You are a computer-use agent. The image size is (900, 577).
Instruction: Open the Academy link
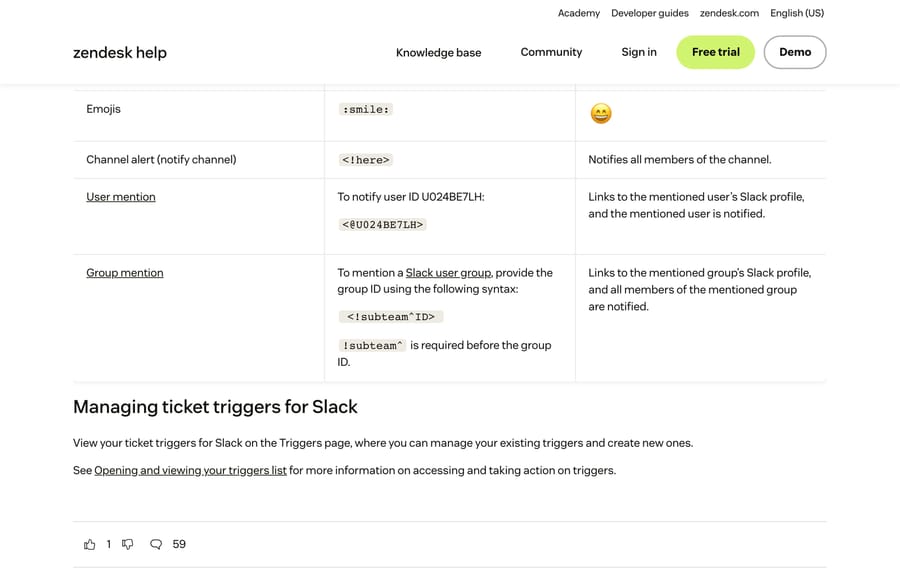(x=579, y=13)
